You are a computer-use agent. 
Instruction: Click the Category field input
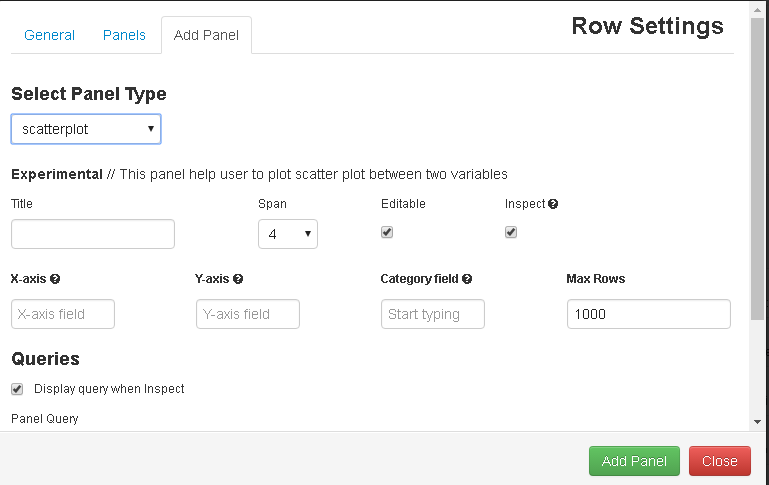click(x=433, y=314)
